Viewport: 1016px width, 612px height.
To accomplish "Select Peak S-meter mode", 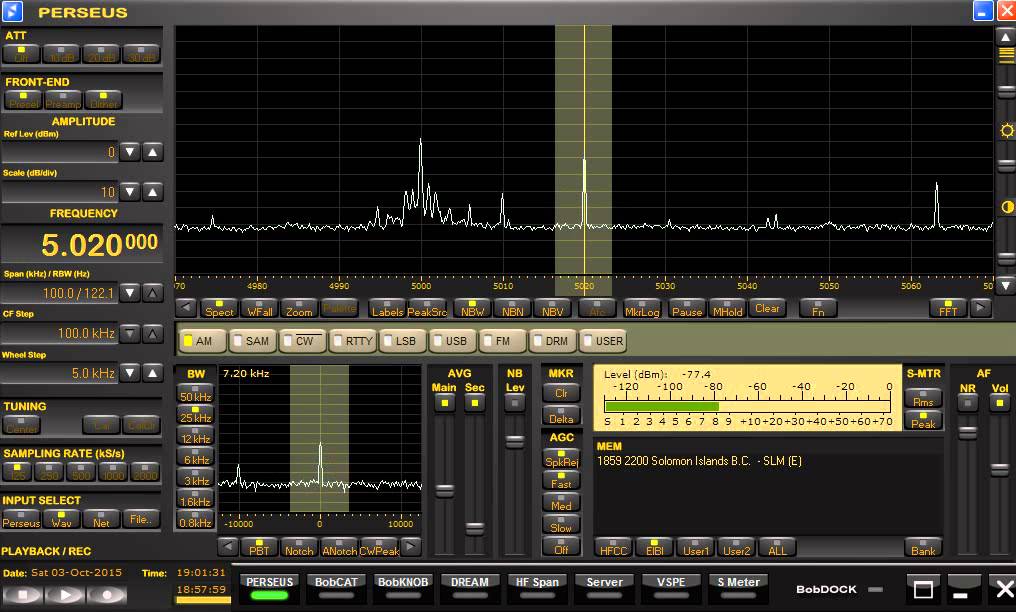I will tap(923, 421).
